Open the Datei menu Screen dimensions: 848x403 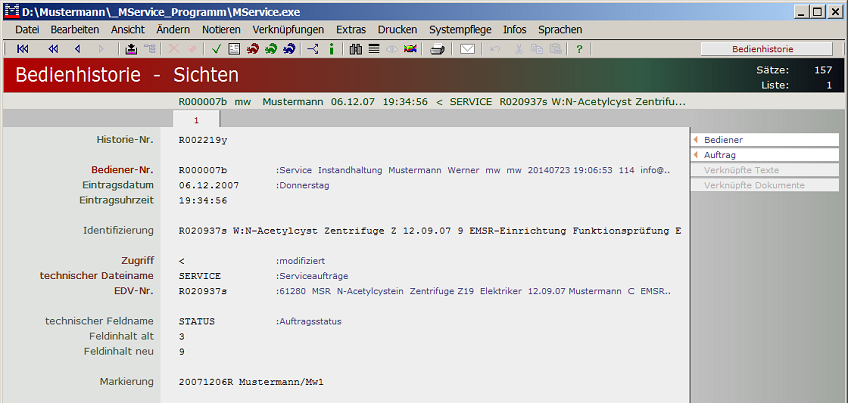(x=27, y=29)
